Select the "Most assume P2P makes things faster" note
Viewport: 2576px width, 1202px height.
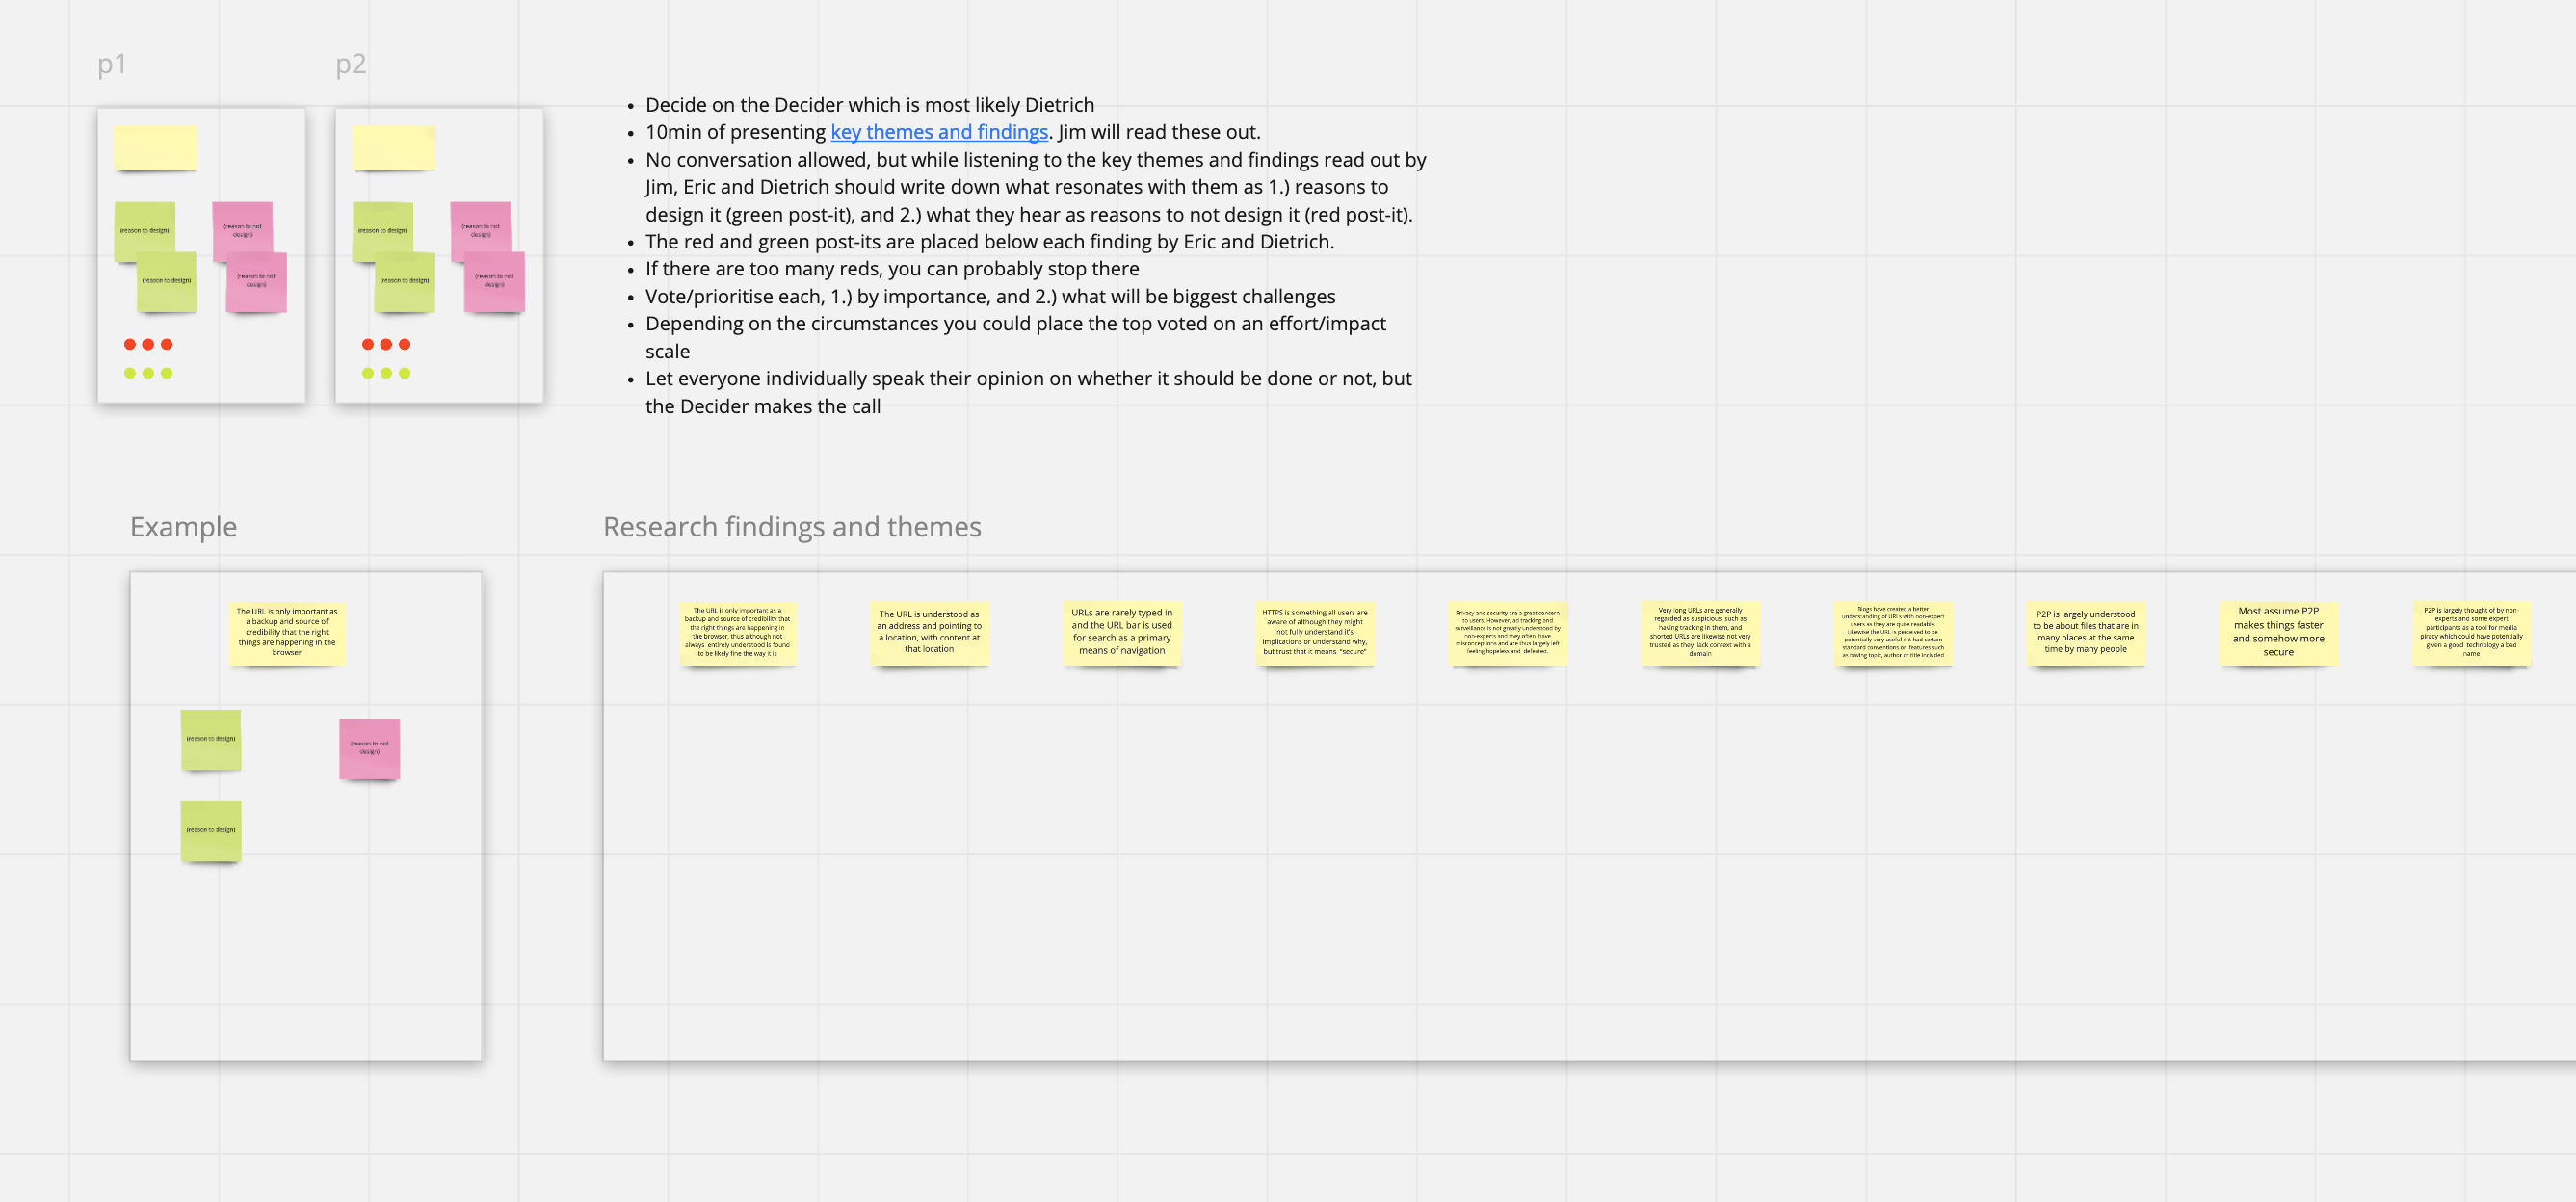pyautogui.click(x=2279, y=634)
